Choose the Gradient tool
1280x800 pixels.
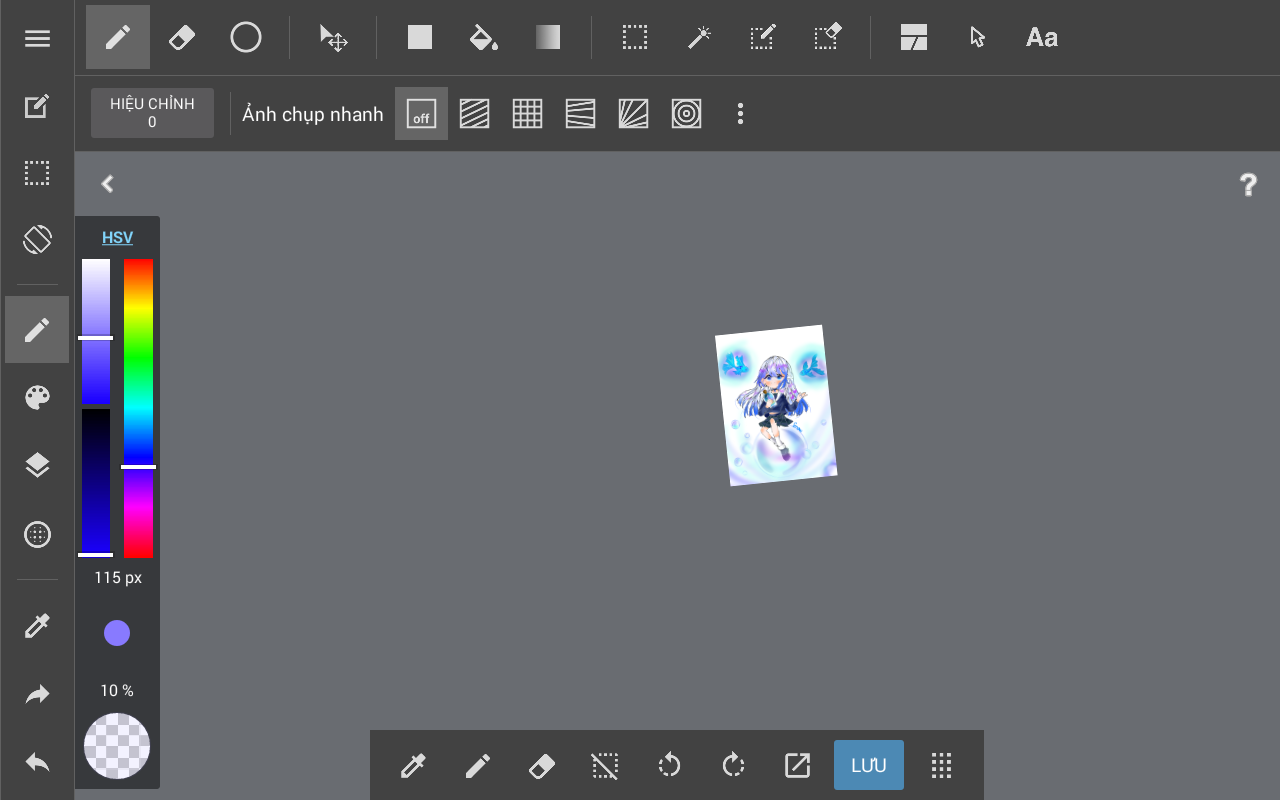click(547, 38)
